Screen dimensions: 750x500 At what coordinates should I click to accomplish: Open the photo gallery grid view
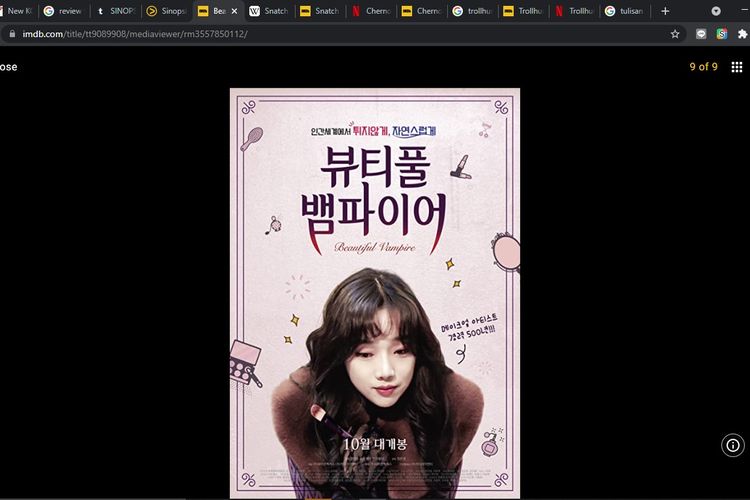coord(737,67)
